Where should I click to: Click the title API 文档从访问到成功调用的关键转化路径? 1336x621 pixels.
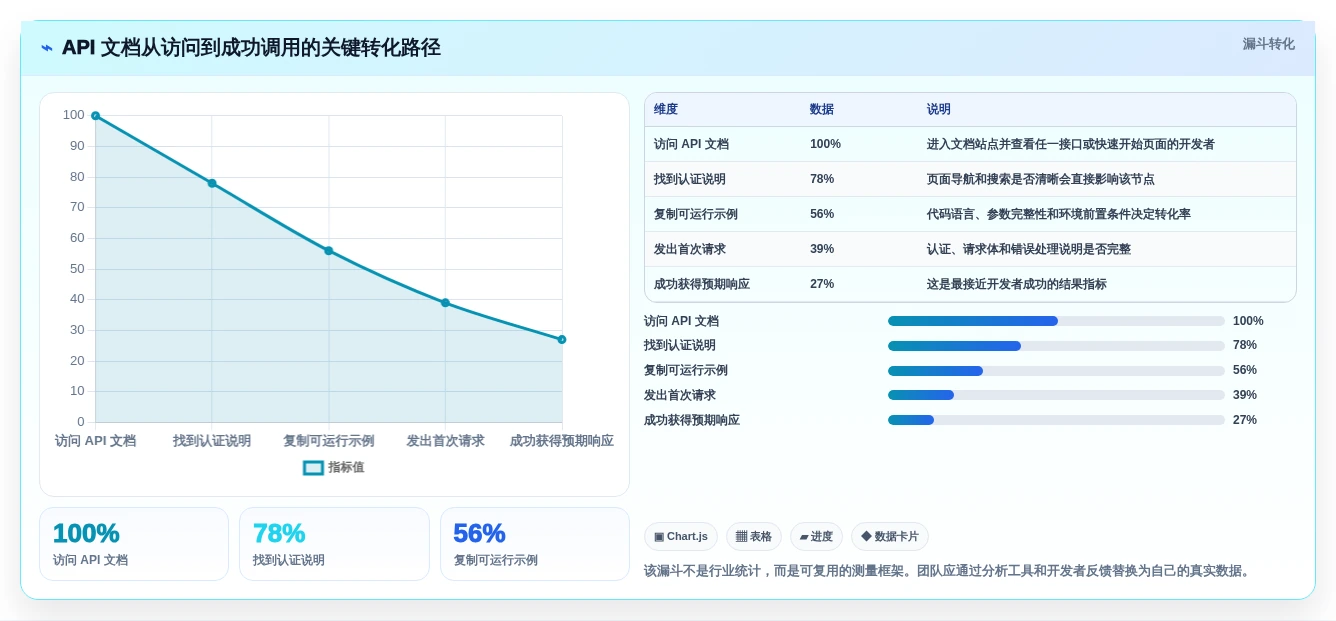tap(251, 48)
